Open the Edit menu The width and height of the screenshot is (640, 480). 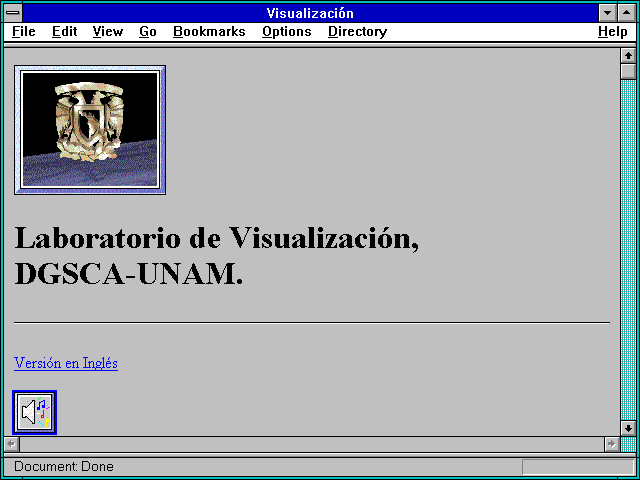(x=64, y=32)
